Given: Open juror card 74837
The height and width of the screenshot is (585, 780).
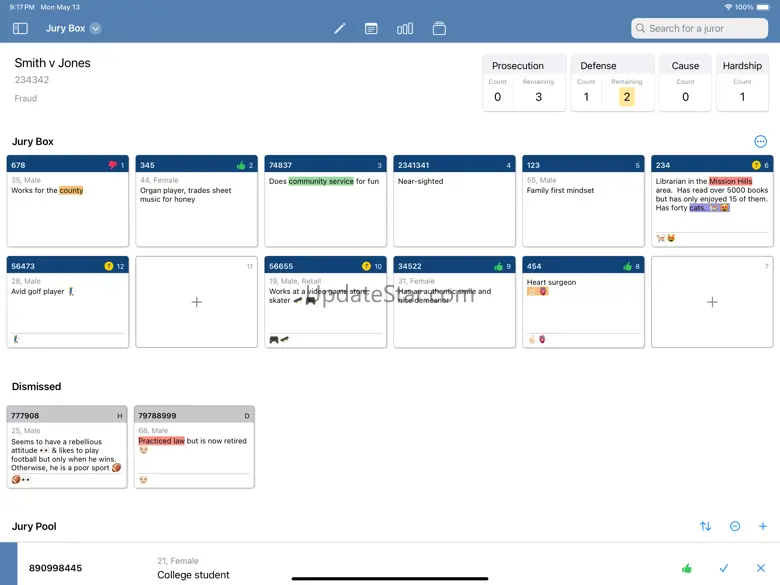Looking at the screenshot, I should [325, 201].
